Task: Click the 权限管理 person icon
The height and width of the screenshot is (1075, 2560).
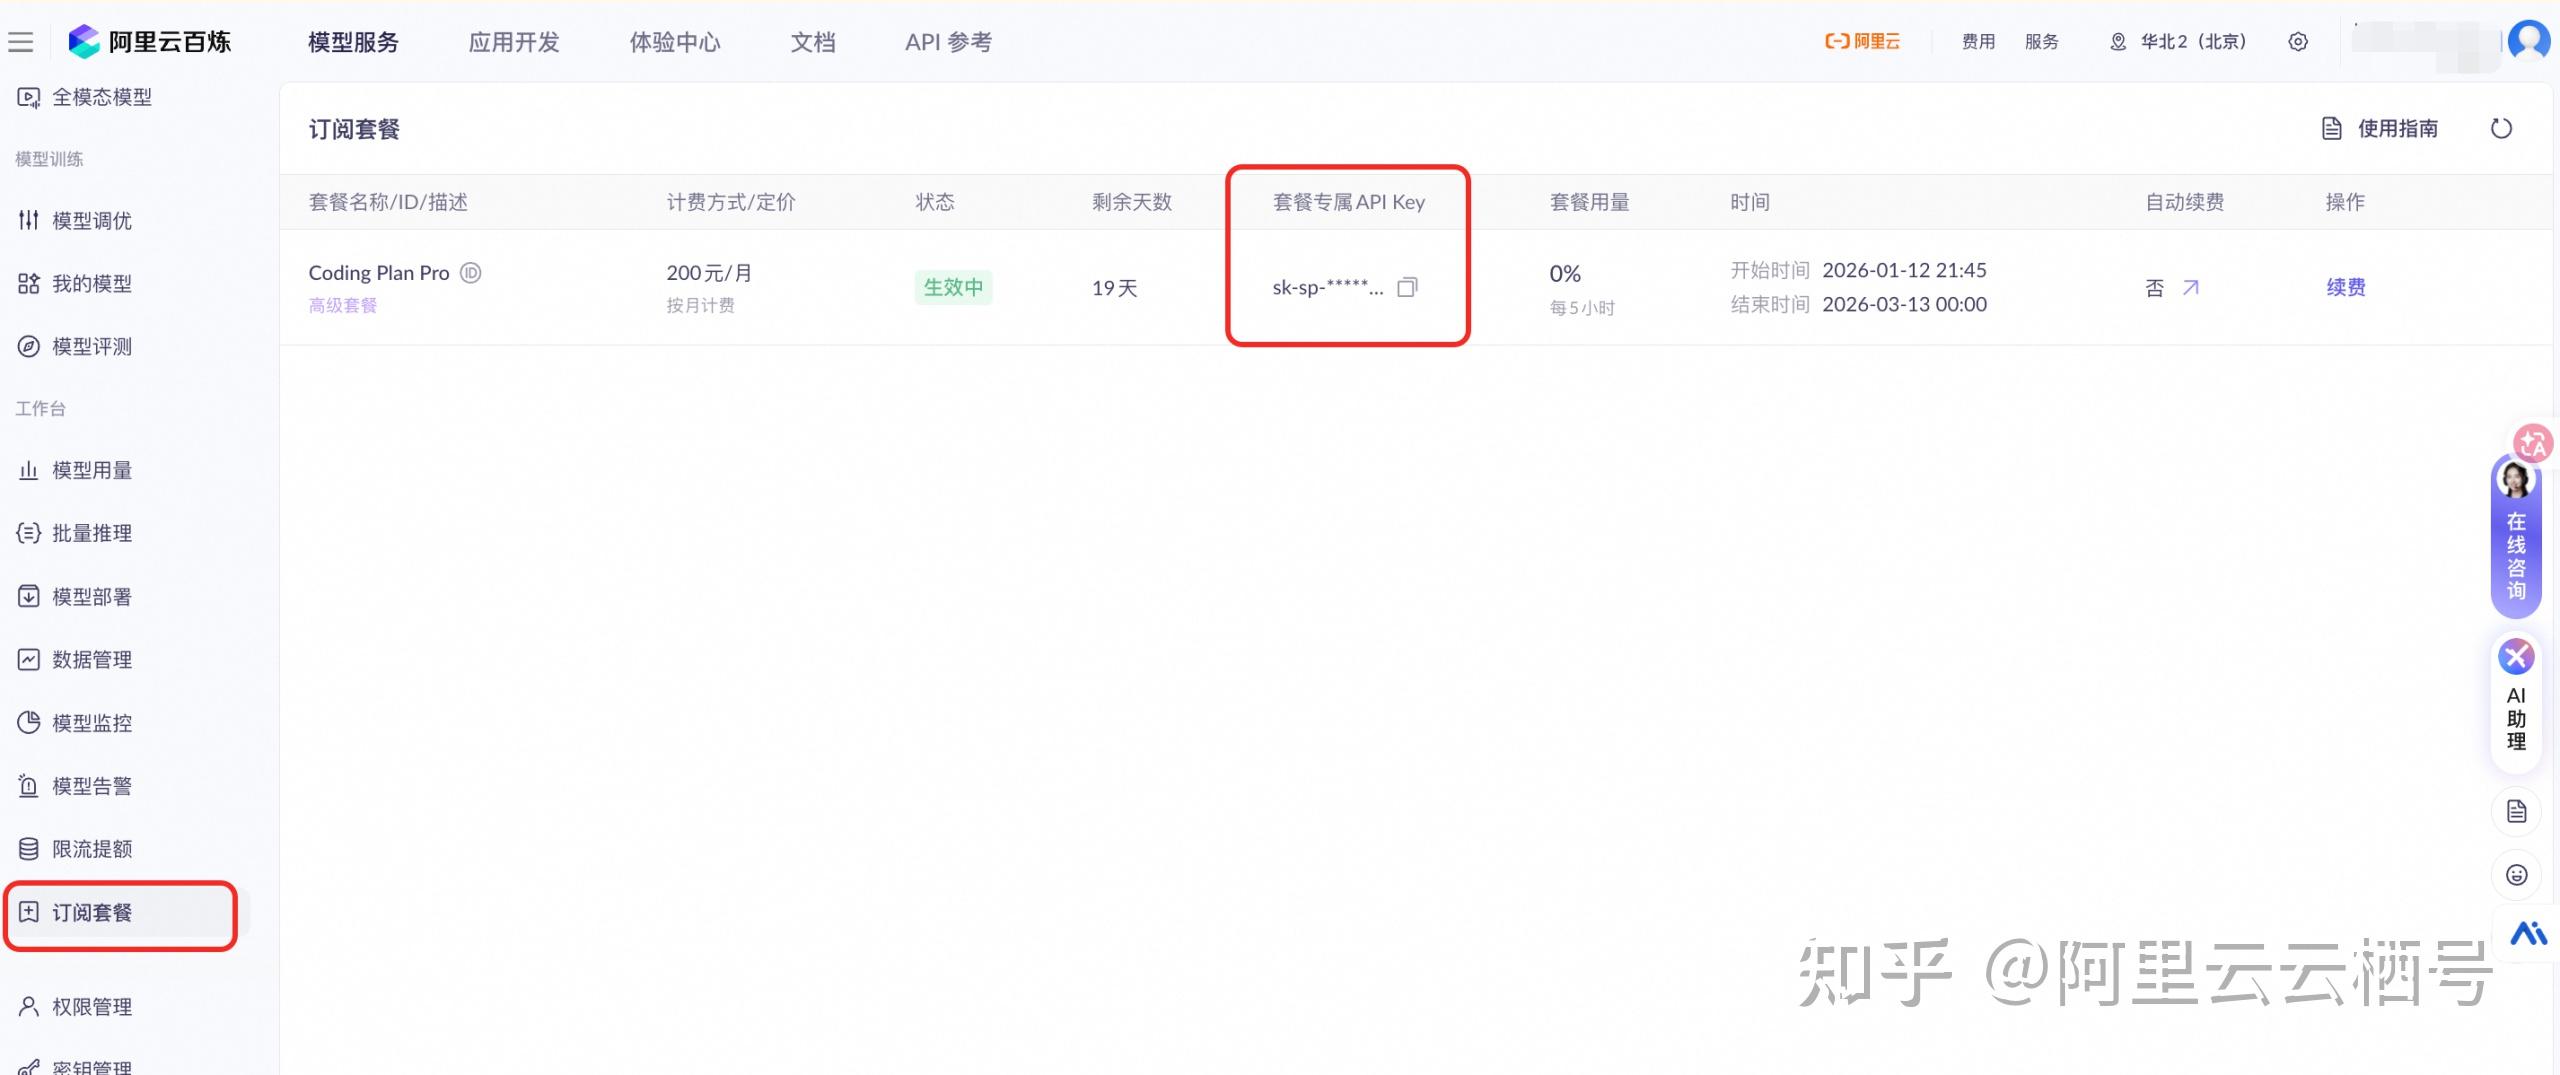Action: (x=29, y=1006)
